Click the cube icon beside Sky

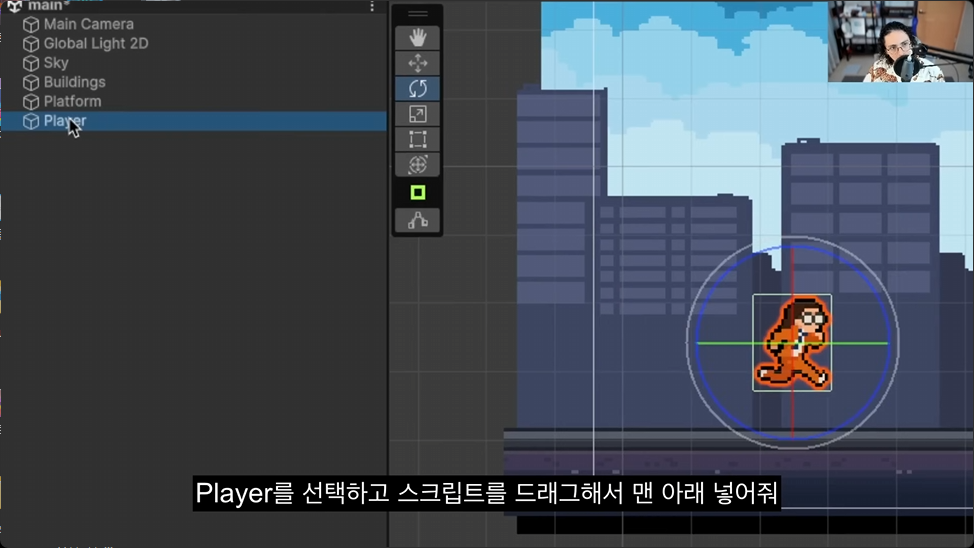30,63
